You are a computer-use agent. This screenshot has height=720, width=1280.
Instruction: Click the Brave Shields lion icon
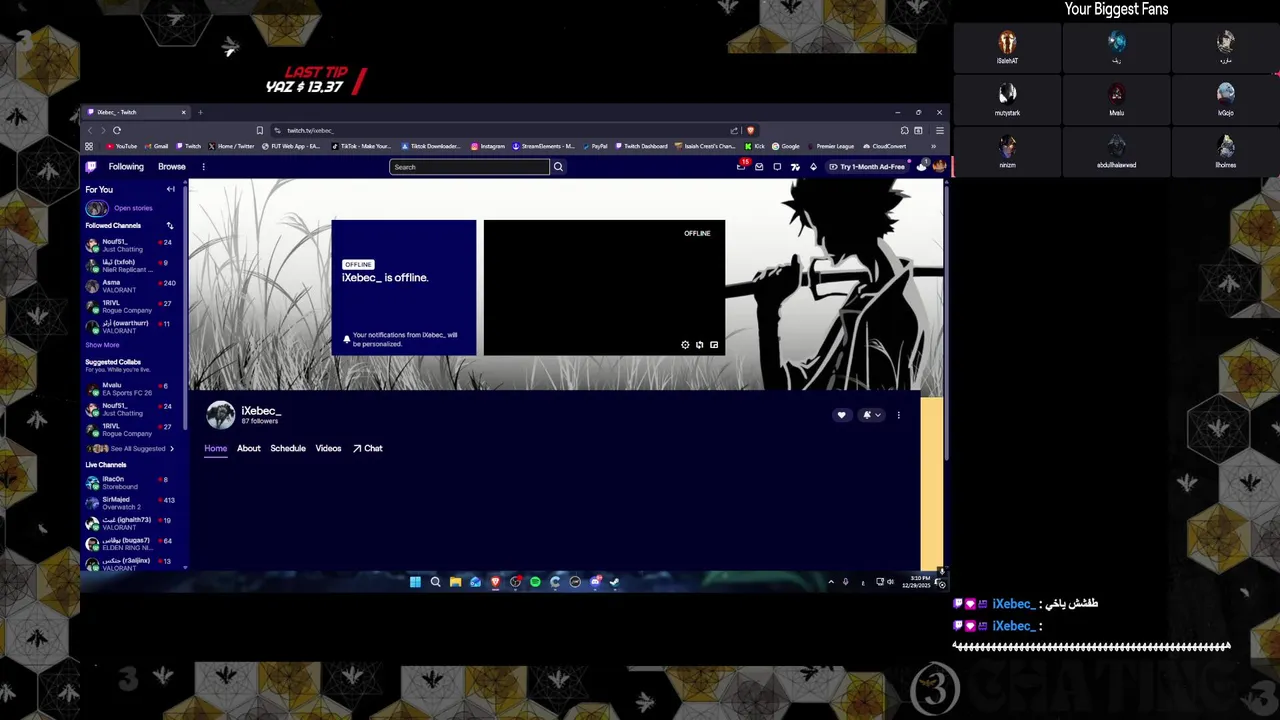(750, 130)
